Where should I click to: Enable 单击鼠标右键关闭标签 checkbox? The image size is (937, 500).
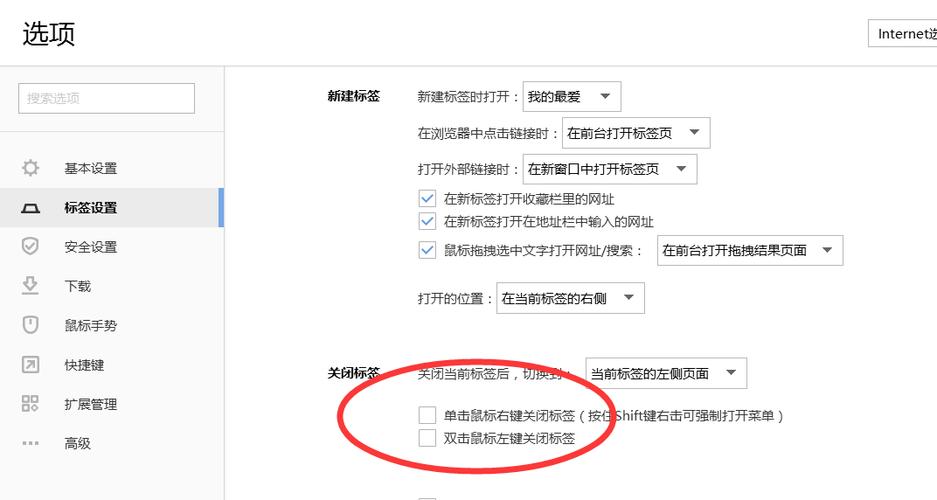pyautogui.click(x=427, y=415)
